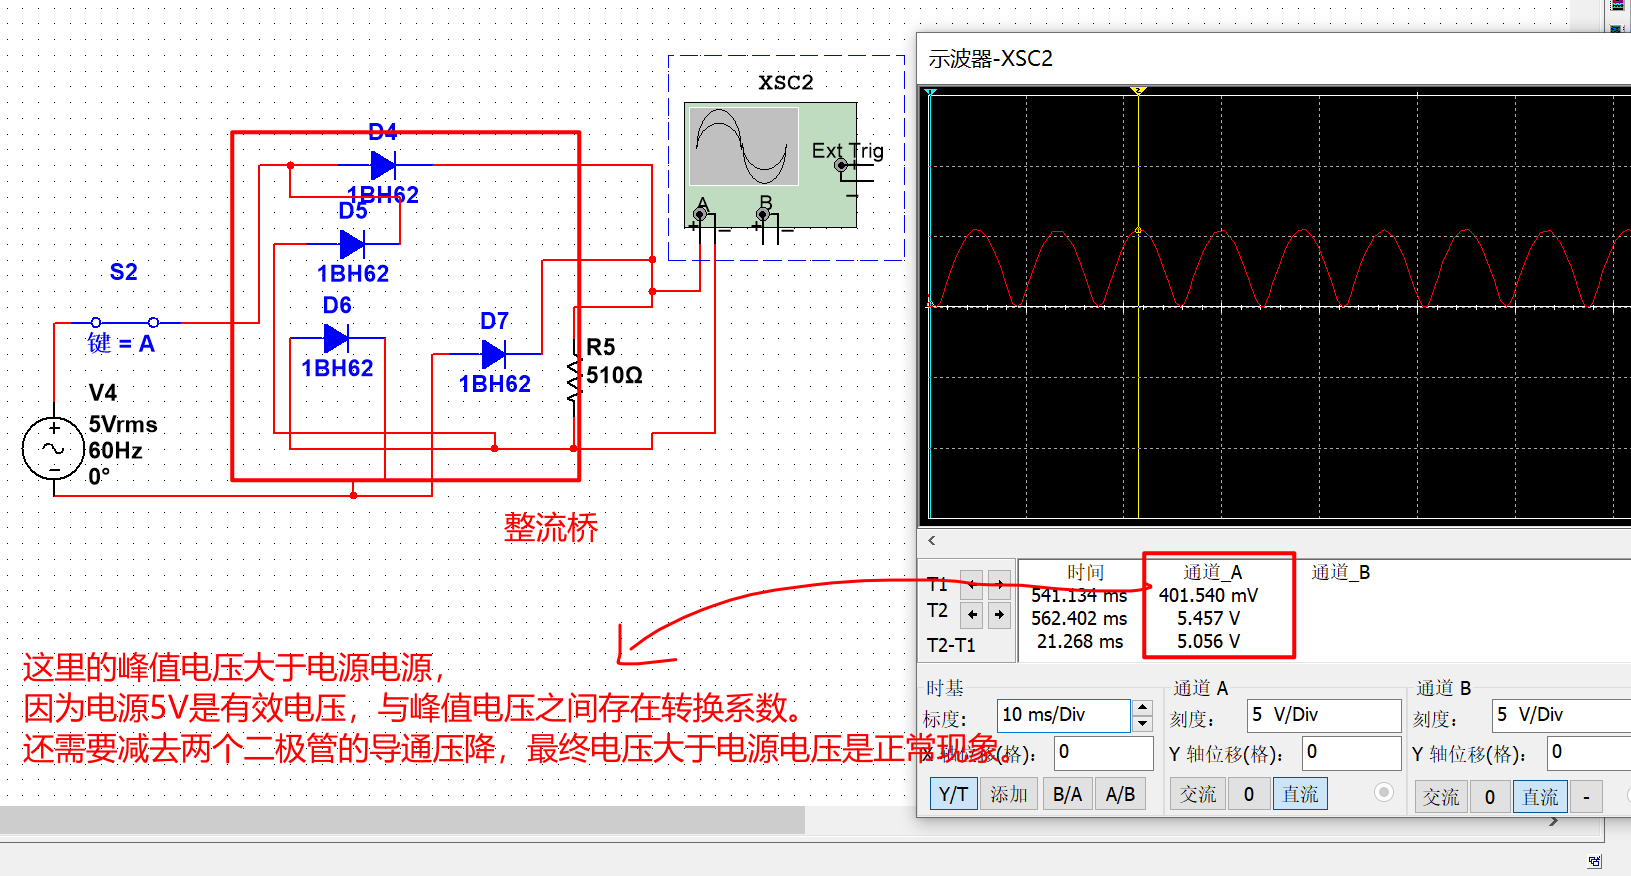Click oscilloscope channel B terminal on XSC2

[765, 214]
